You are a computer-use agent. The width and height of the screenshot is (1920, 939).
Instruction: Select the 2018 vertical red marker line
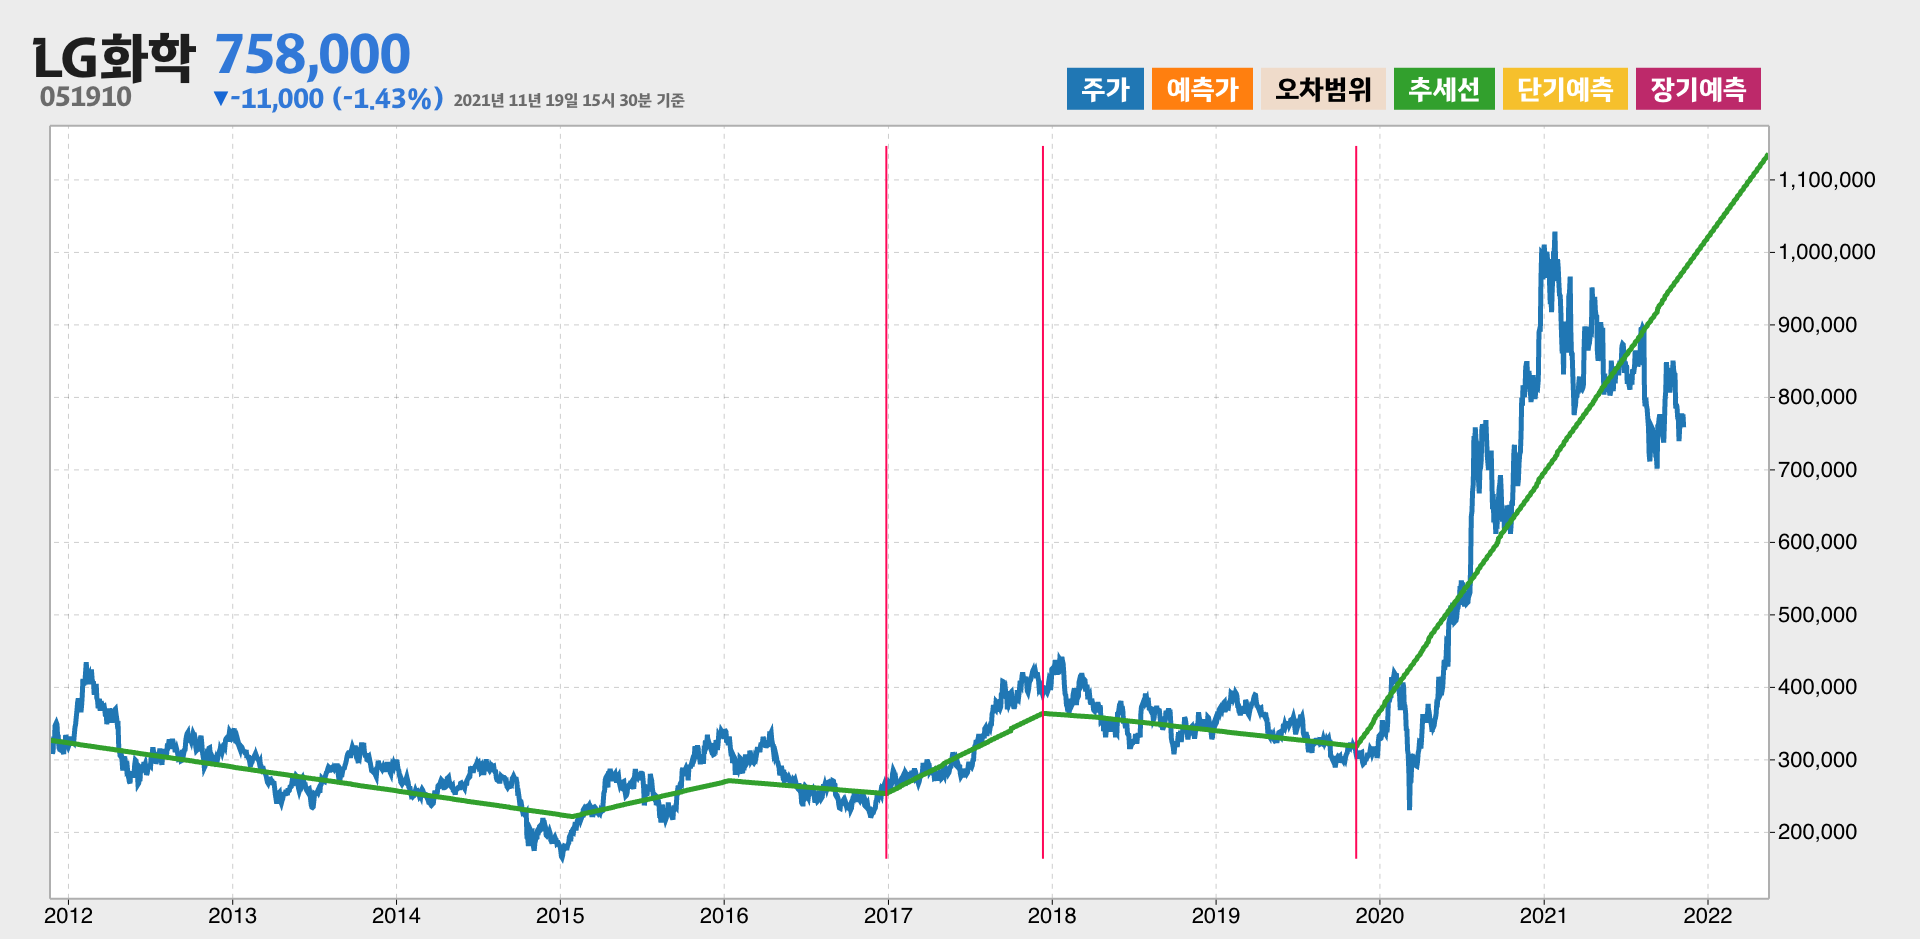1043,500
